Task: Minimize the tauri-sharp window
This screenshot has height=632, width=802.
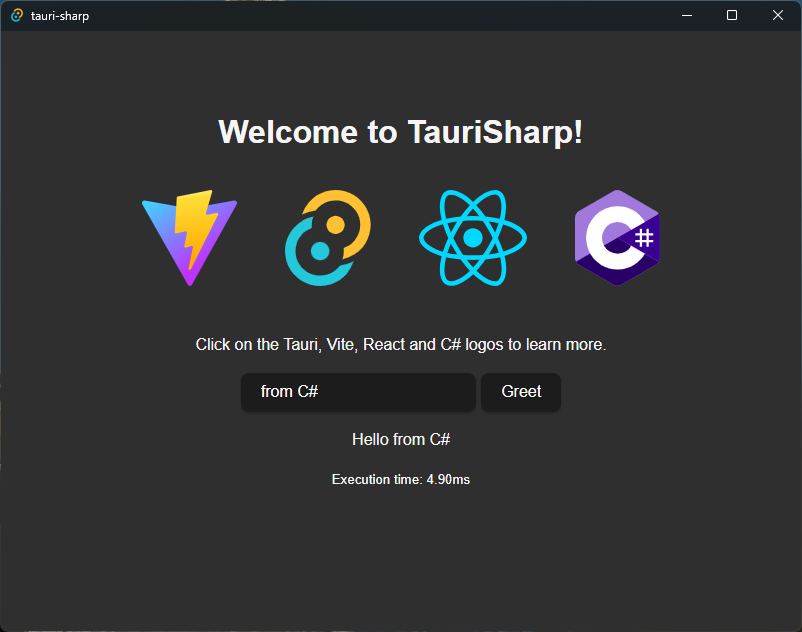Action: point(687,15)
